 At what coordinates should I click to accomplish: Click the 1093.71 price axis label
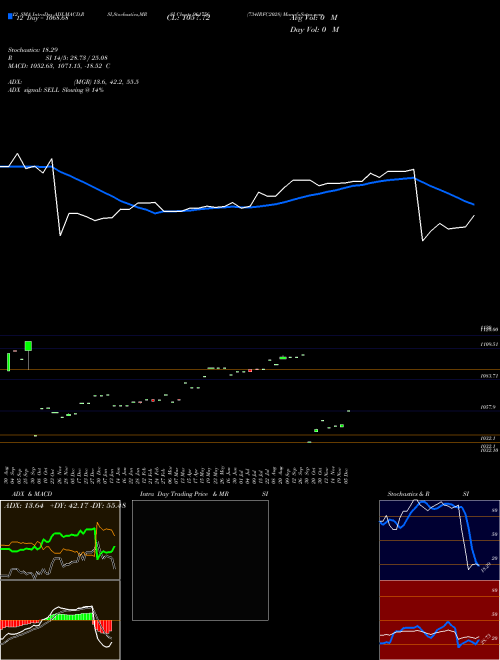[490, 375]
